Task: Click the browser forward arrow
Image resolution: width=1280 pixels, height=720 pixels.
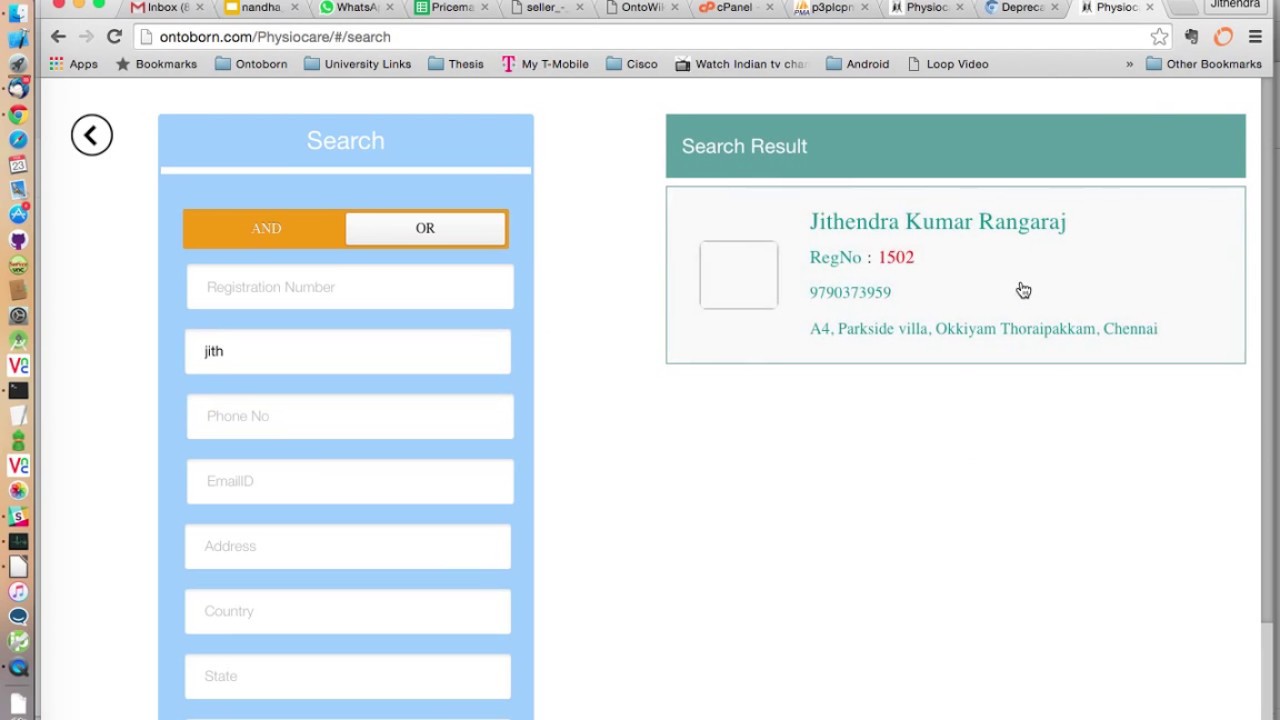Action: (86, 37)
